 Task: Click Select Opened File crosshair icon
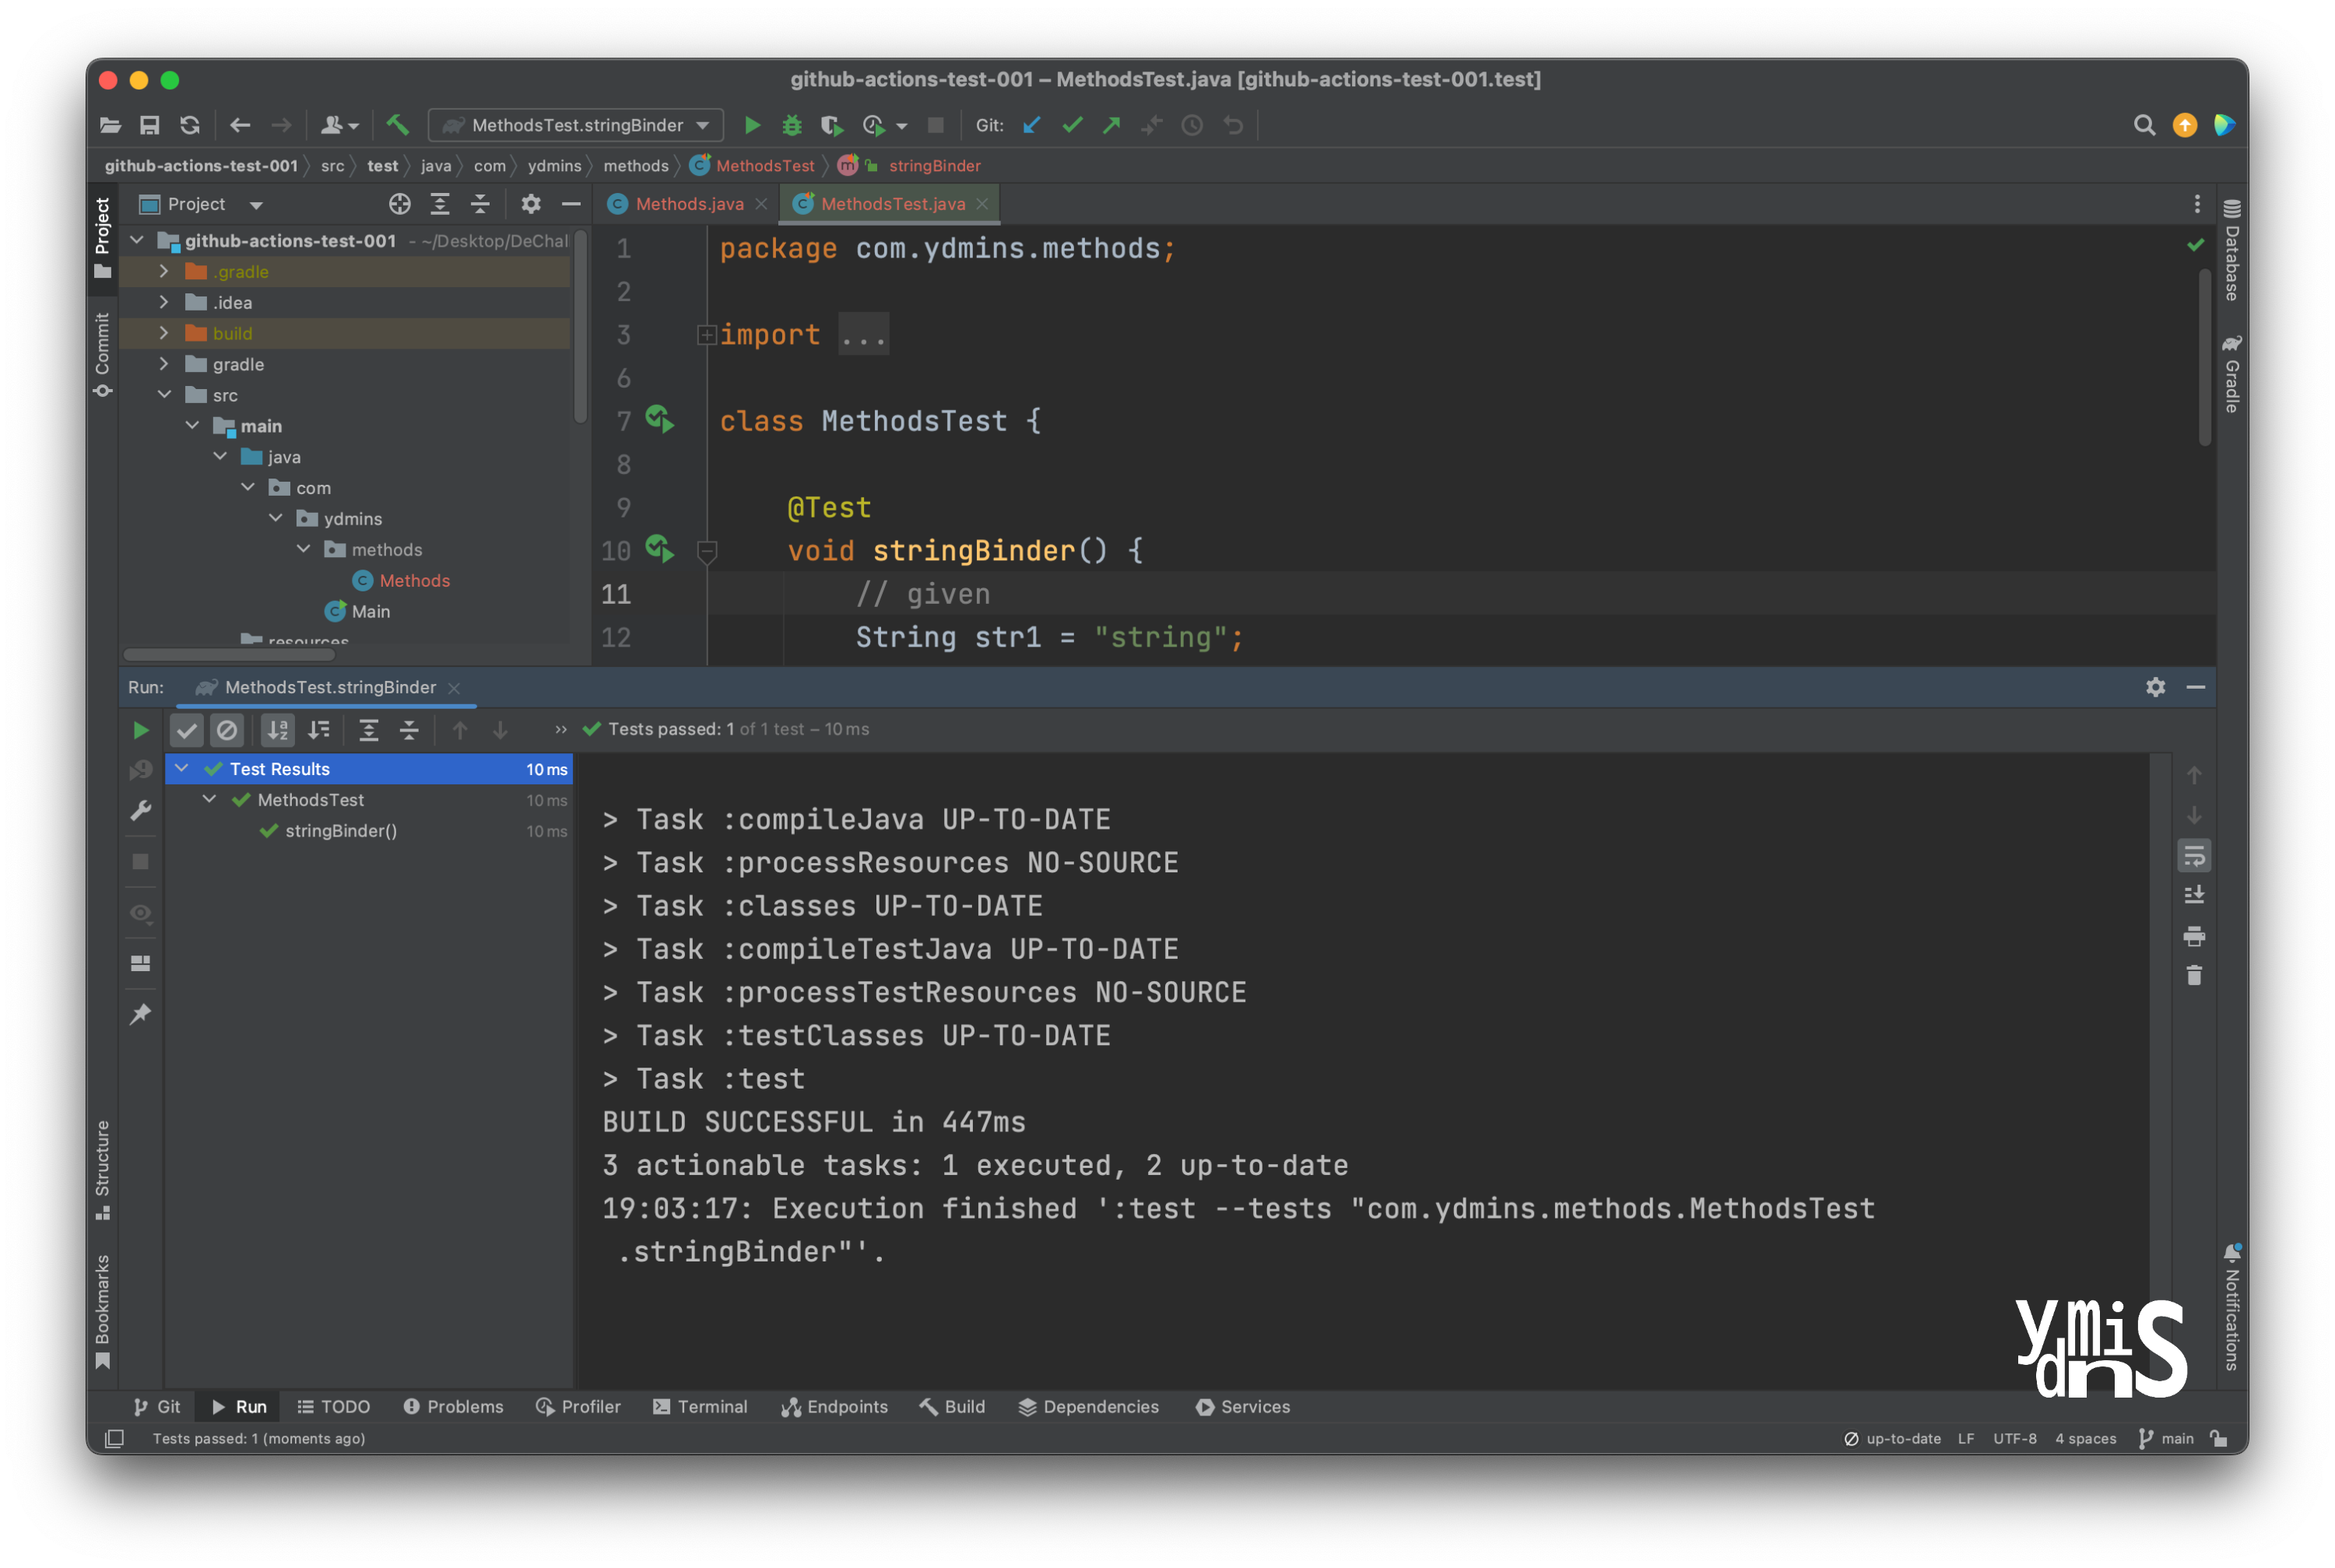tap(399, 204)
